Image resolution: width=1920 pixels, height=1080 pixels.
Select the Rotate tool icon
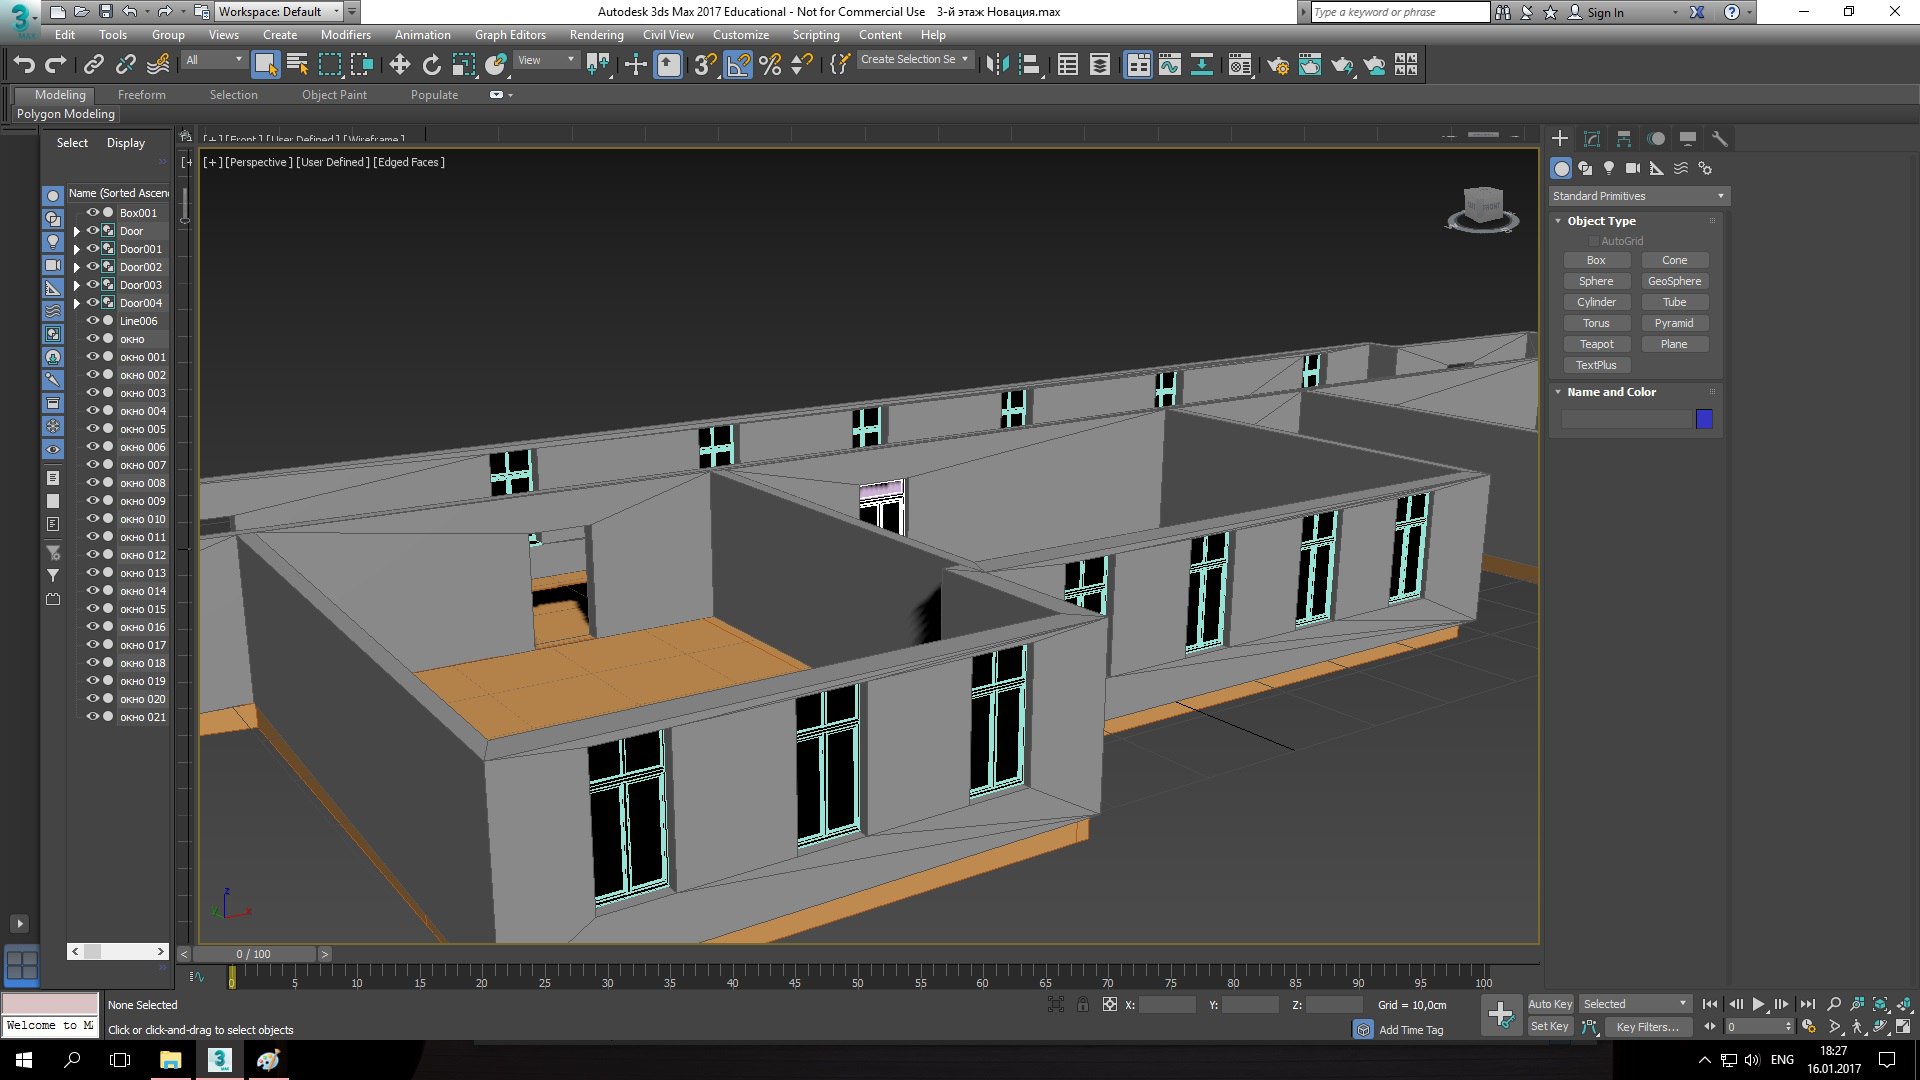[x=431, y=65]
